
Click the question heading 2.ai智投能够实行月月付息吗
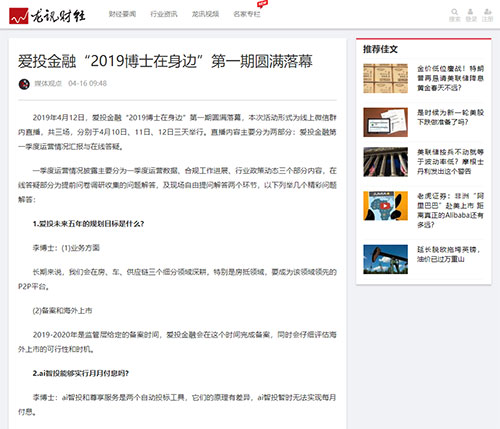click(80, 373)
